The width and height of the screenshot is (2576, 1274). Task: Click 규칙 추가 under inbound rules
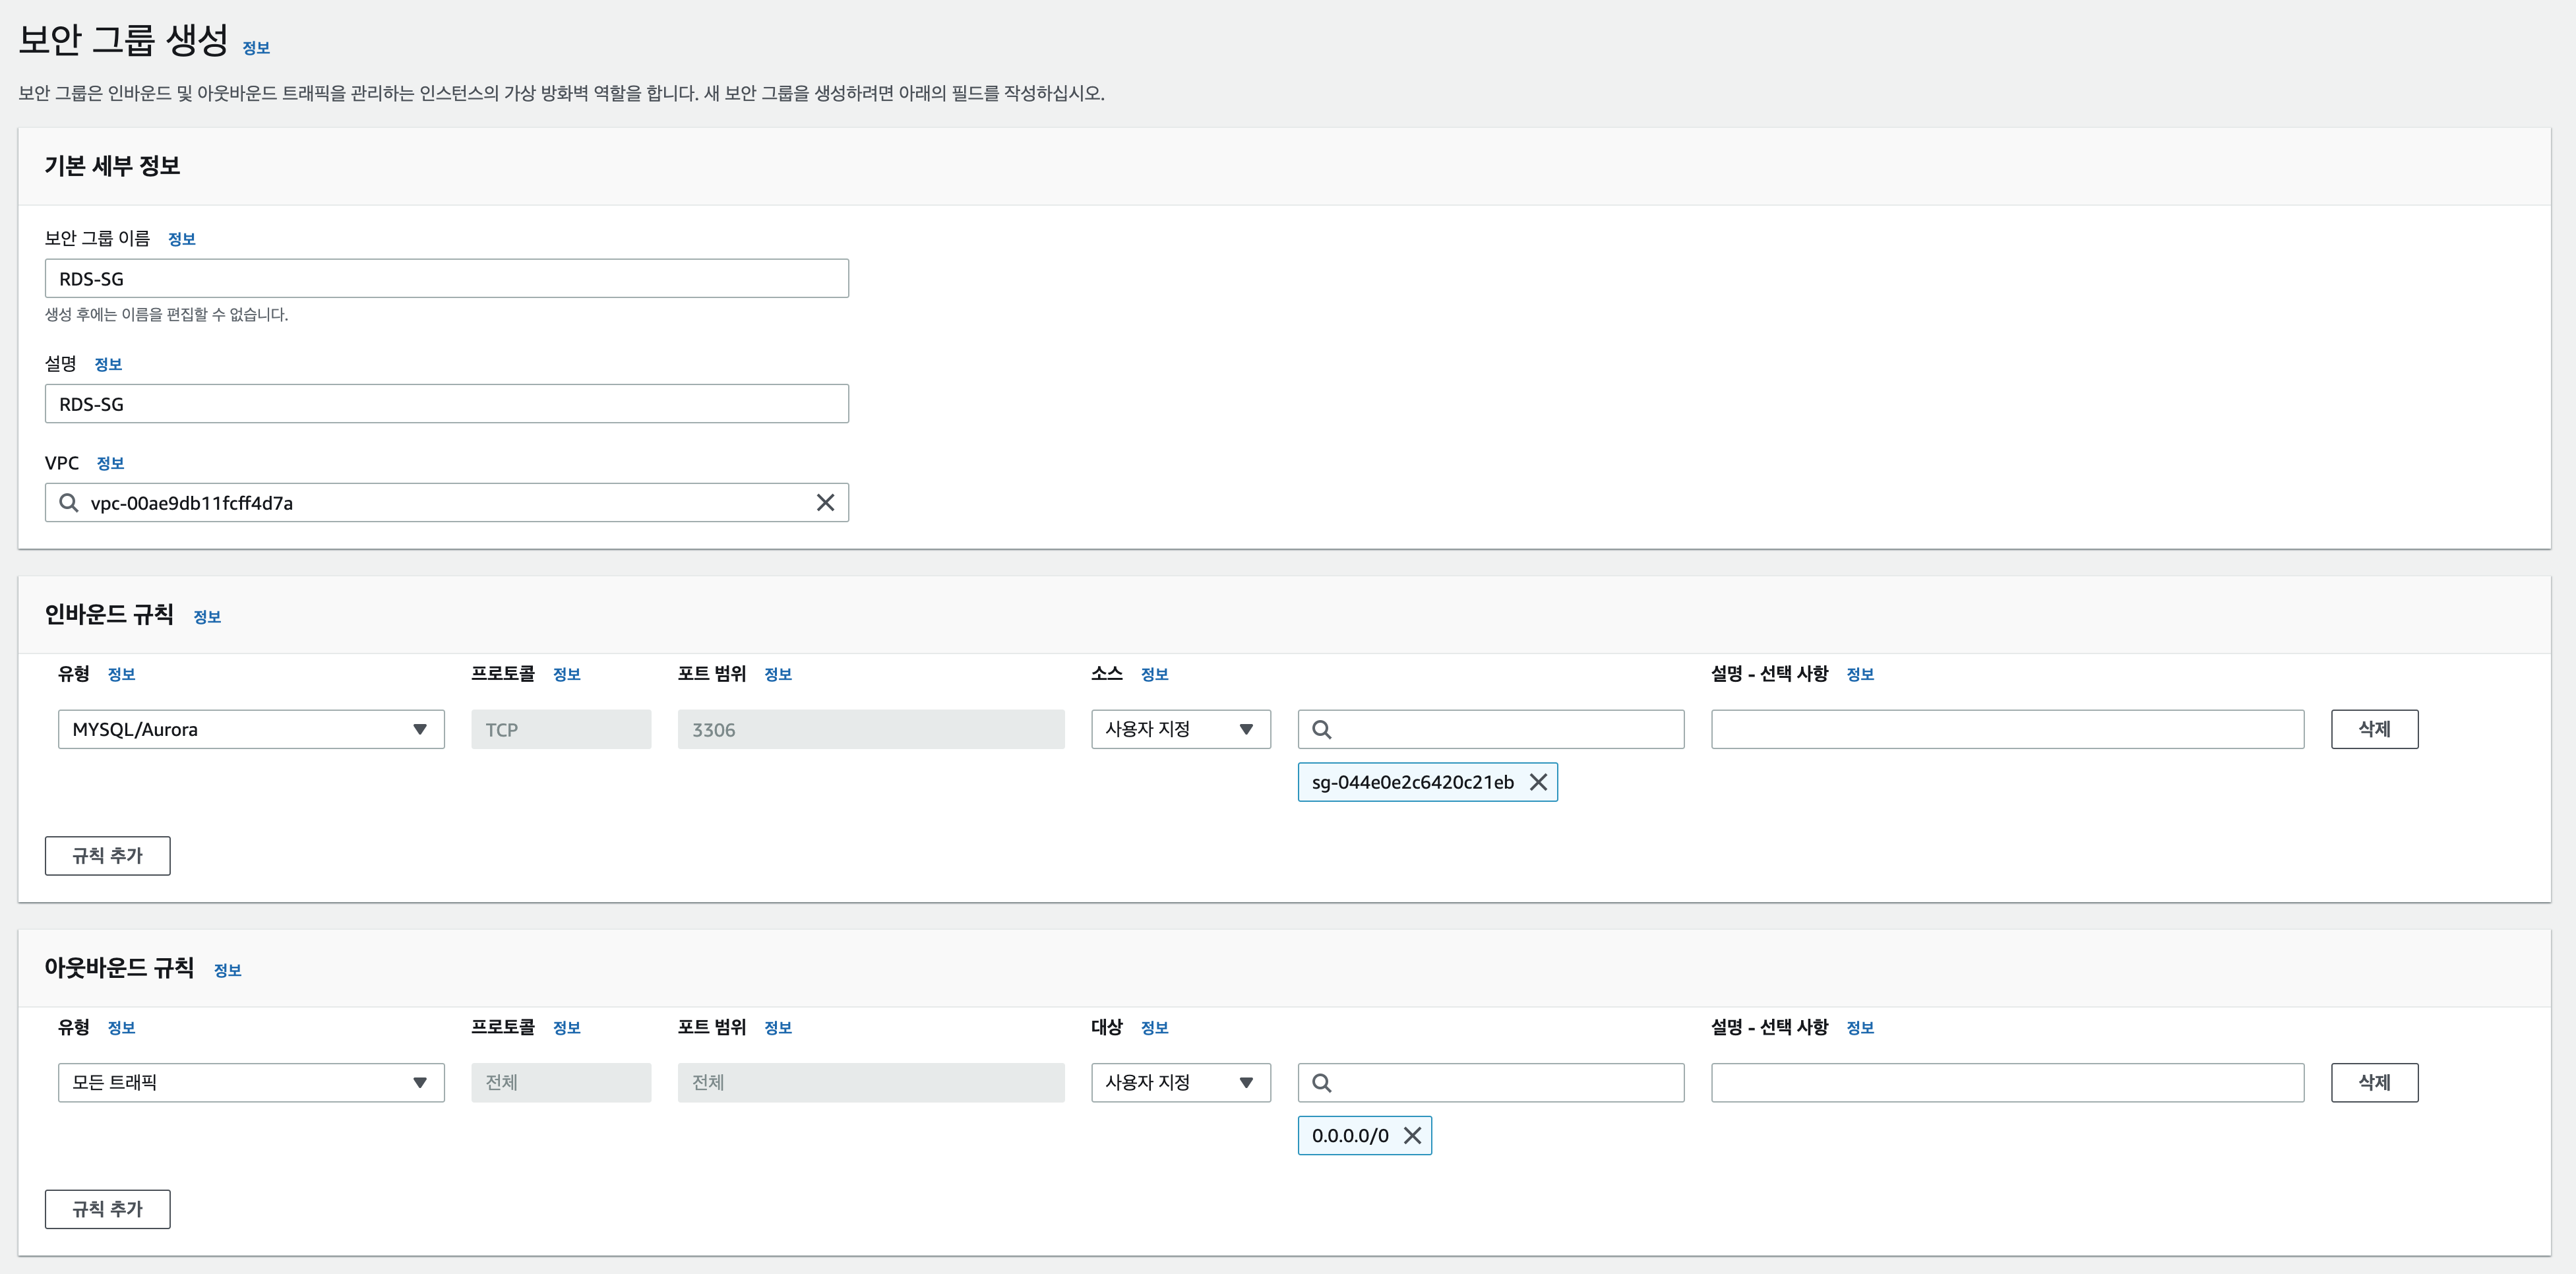click(x=107, y=856)
